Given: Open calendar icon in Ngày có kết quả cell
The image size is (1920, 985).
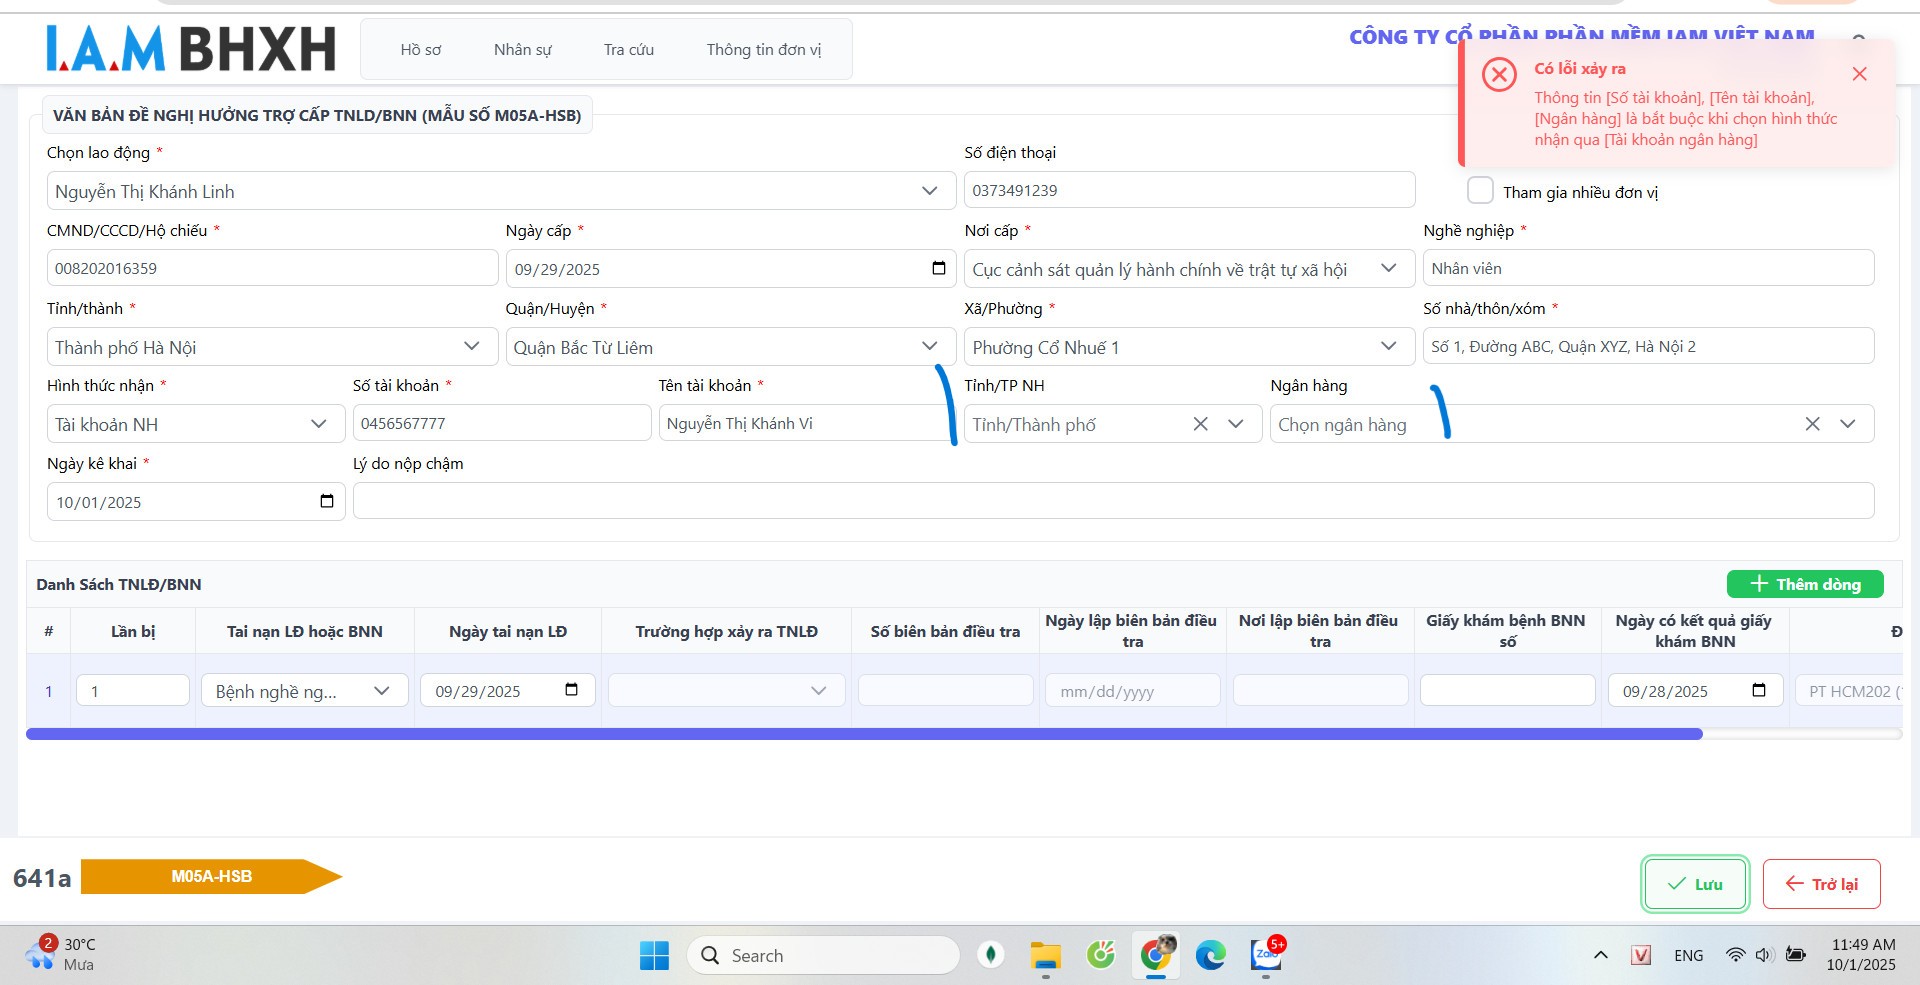Looking at the screenshot, I should pyautogui.click(x=1759, y=690).
